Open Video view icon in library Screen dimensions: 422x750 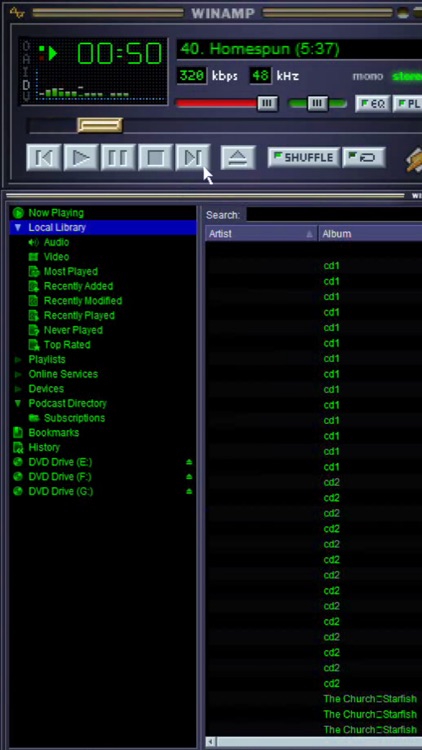click(33, 257)
